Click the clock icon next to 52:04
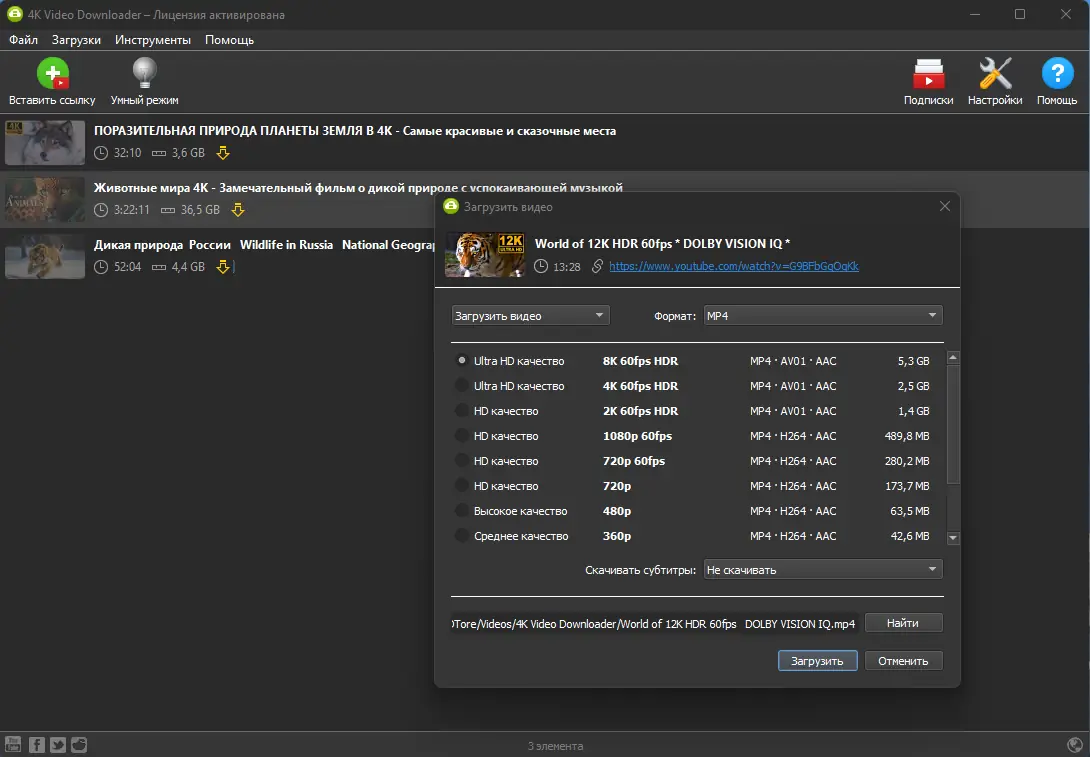Screen dimensions: 1090x757 (101, 267)
